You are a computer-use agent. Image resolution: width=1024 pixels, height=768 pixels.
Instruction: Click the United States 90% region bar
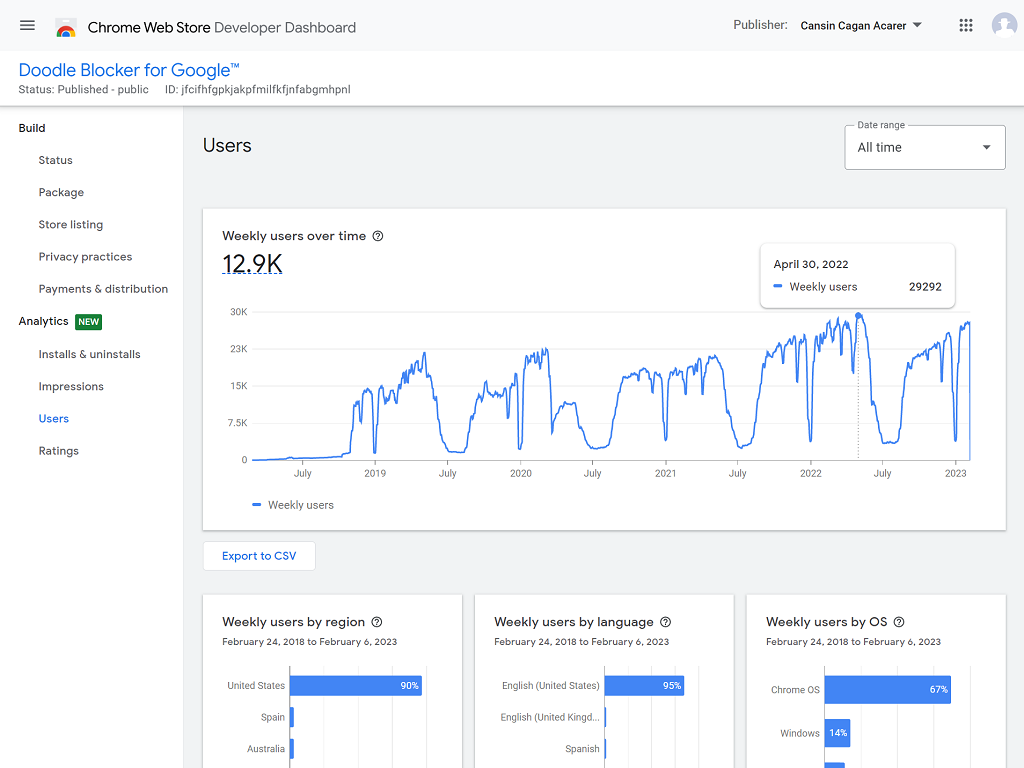coord(355,686)
